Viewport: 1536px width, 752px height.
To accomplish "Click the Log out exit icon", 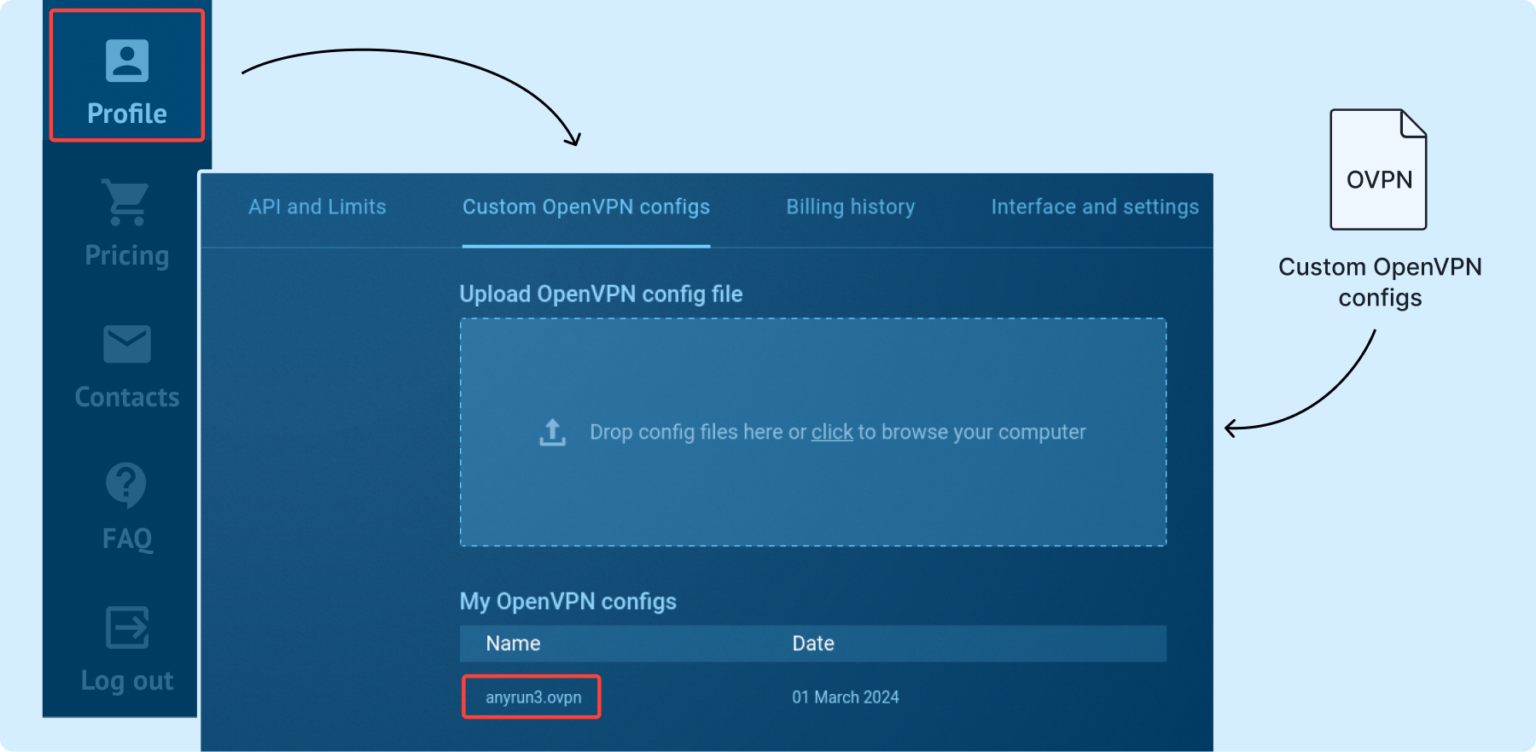I will (x=127, y=628).
